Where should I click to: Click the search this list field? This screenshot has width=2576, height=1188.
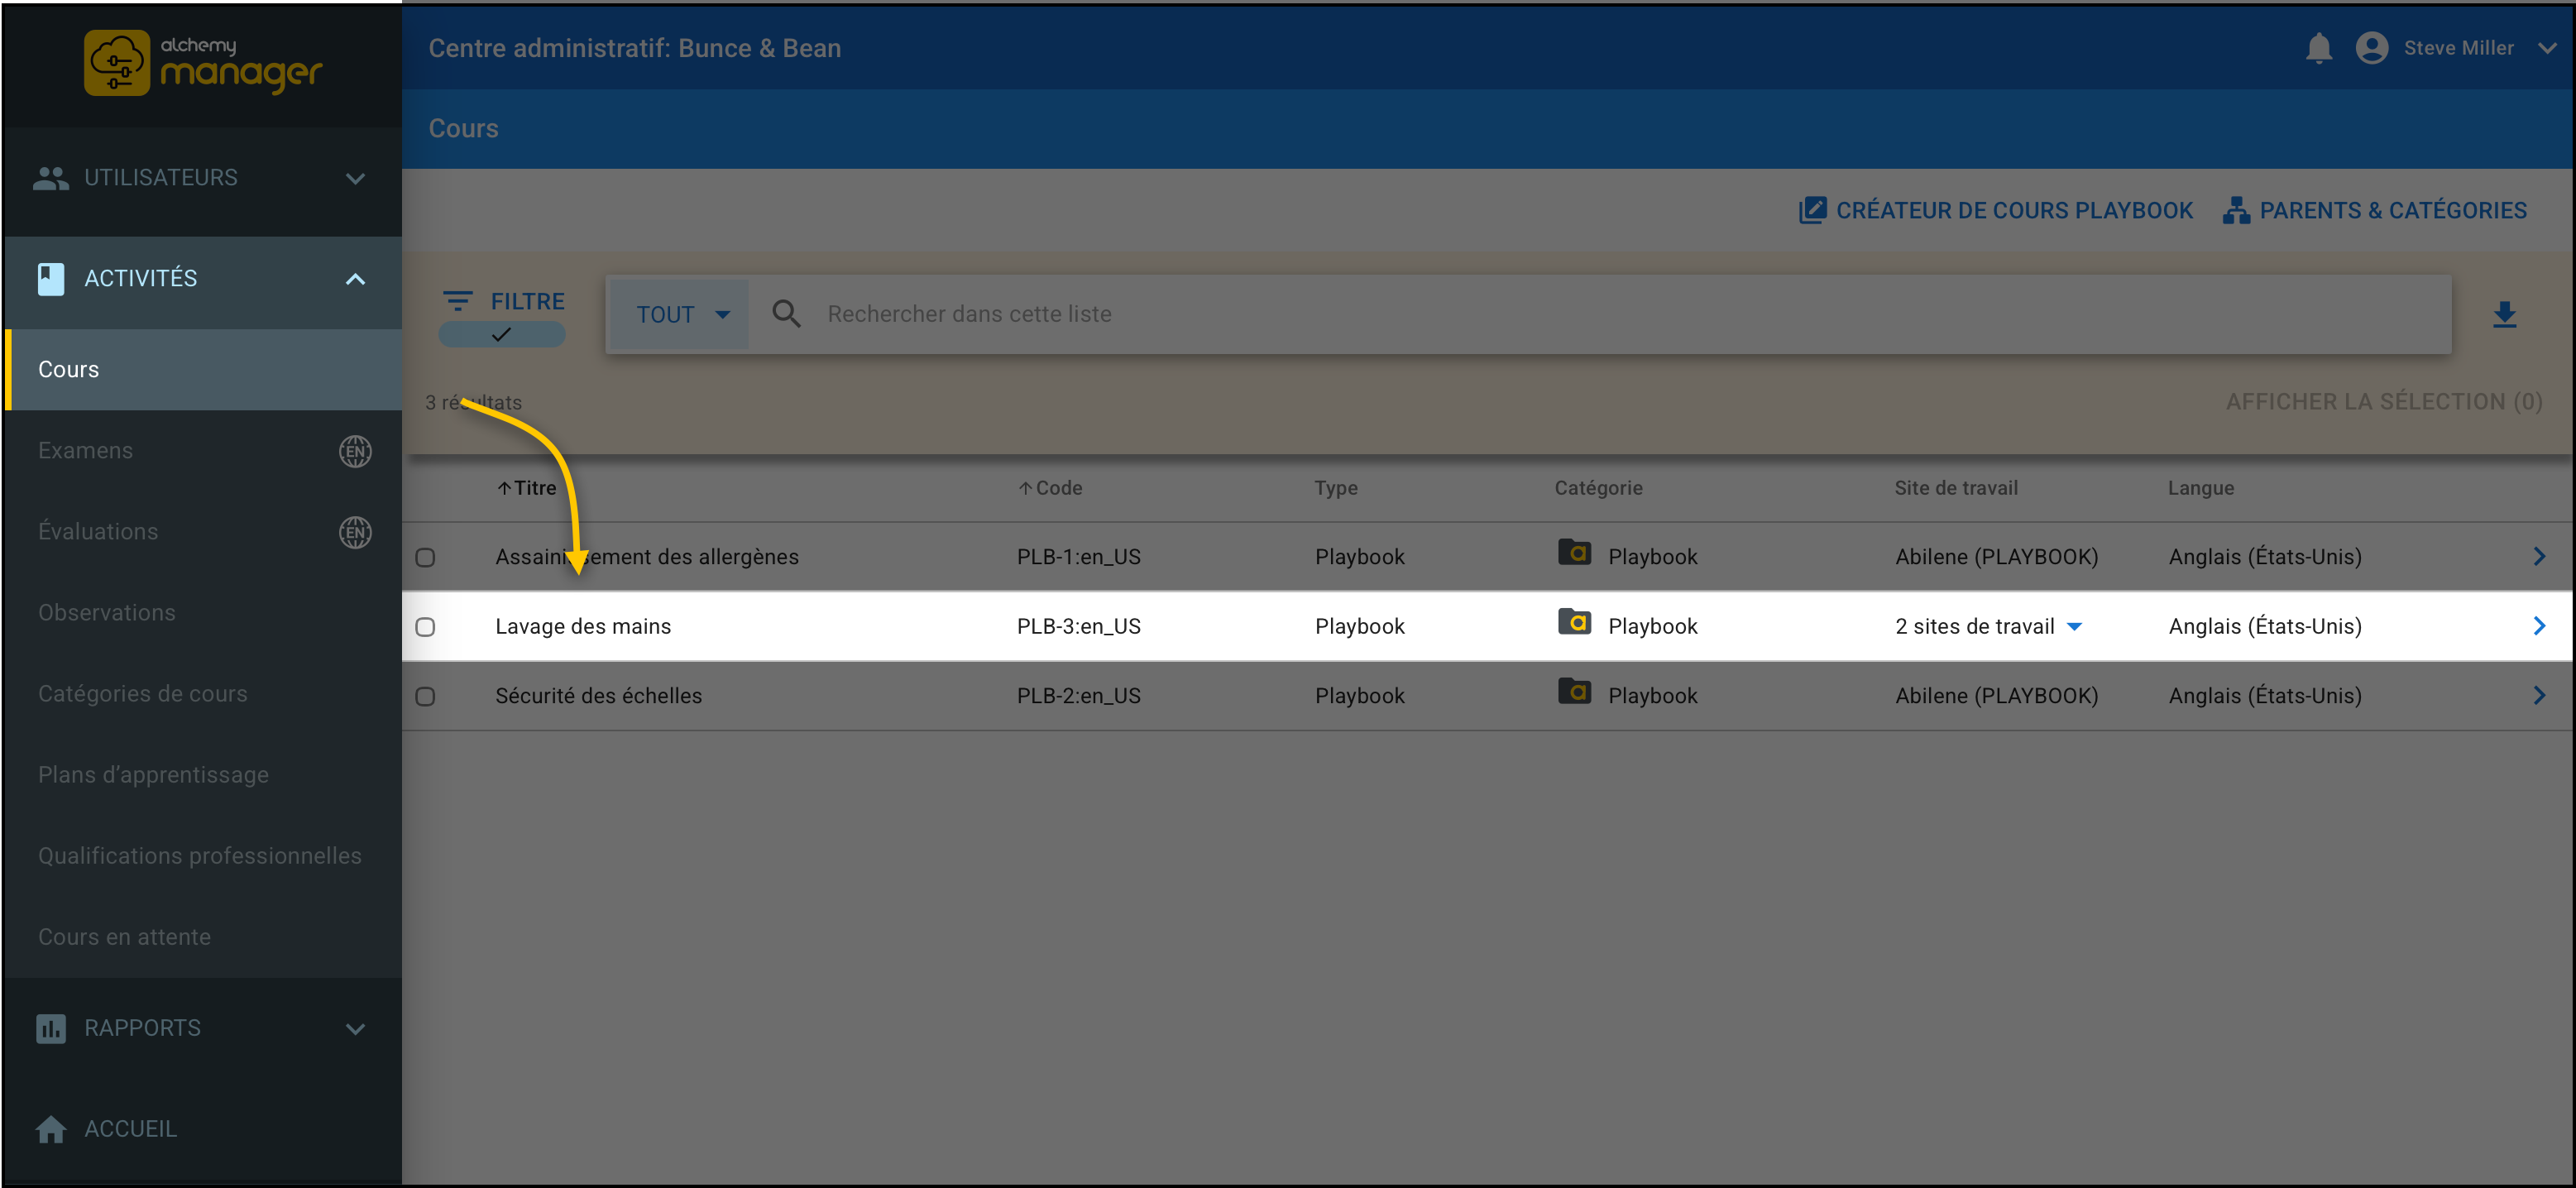pos(1600,314)
